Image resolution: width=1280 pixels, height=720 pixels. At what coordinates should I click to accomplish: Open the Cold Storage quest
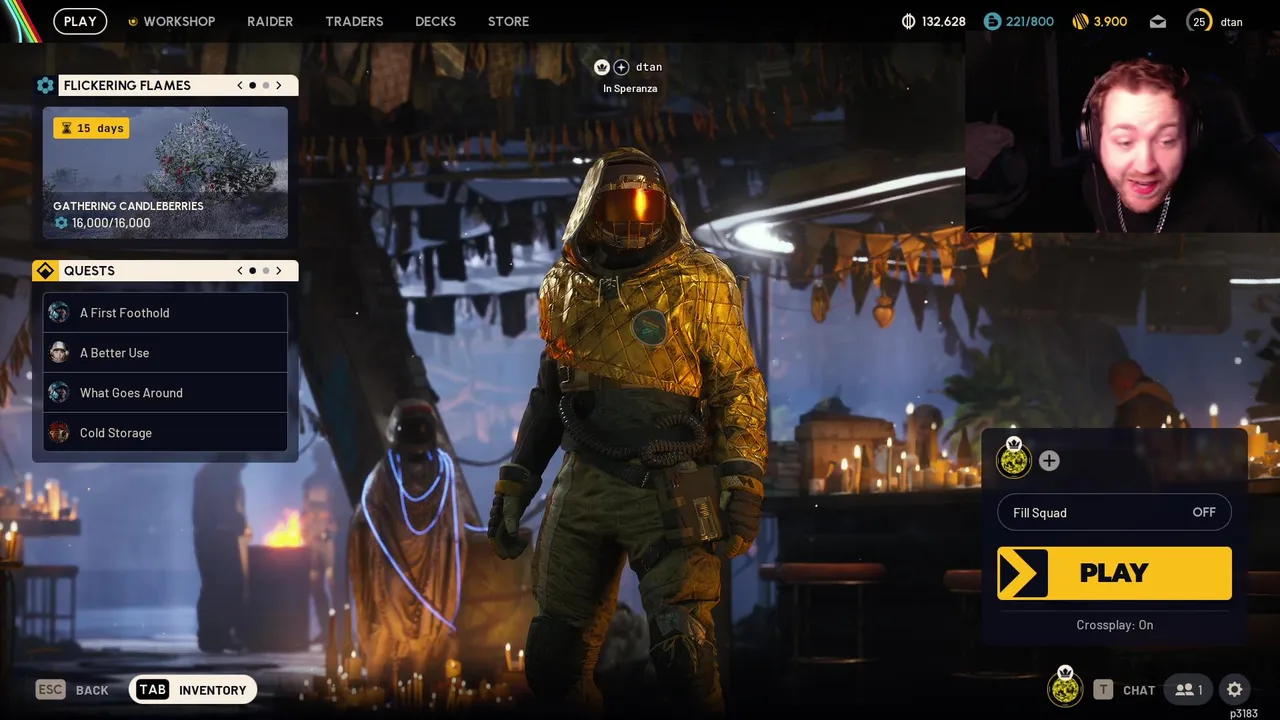coord(165,433)
